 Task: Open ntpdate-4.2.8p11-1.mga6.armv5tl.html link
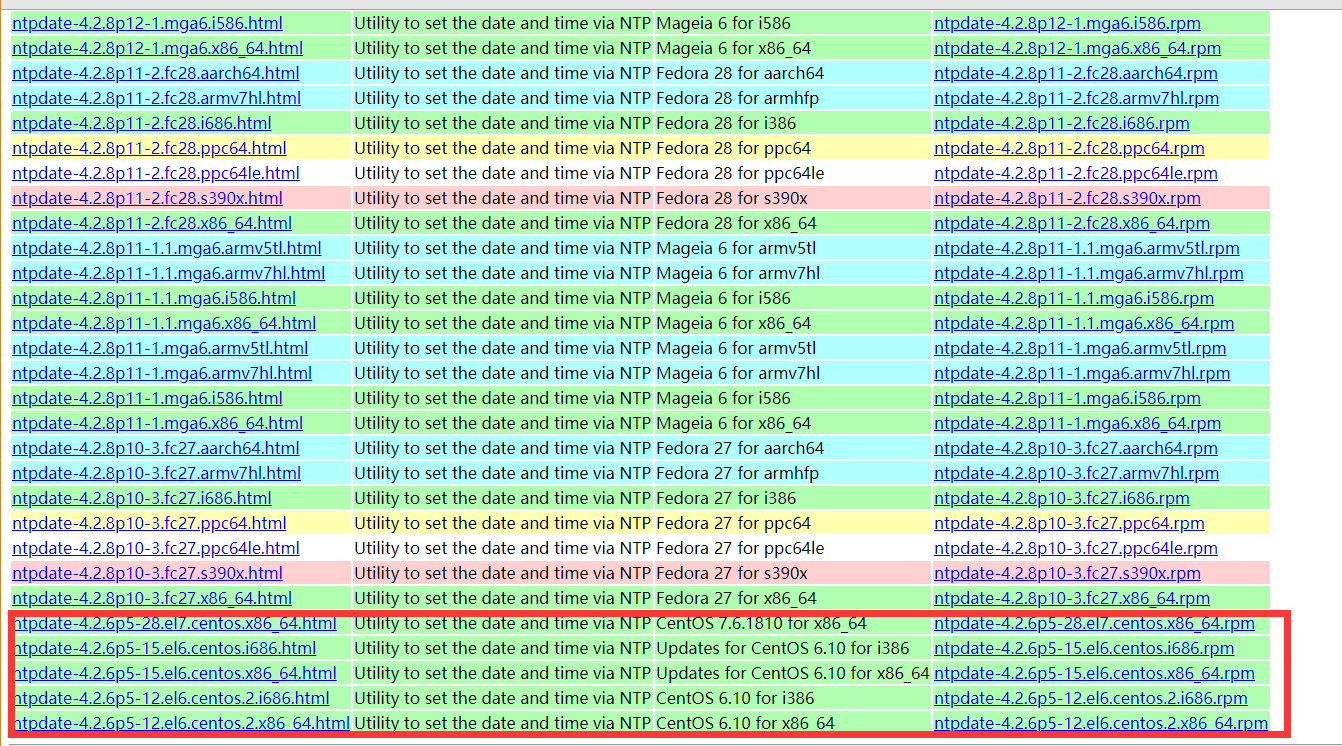[x=160, y=348]
